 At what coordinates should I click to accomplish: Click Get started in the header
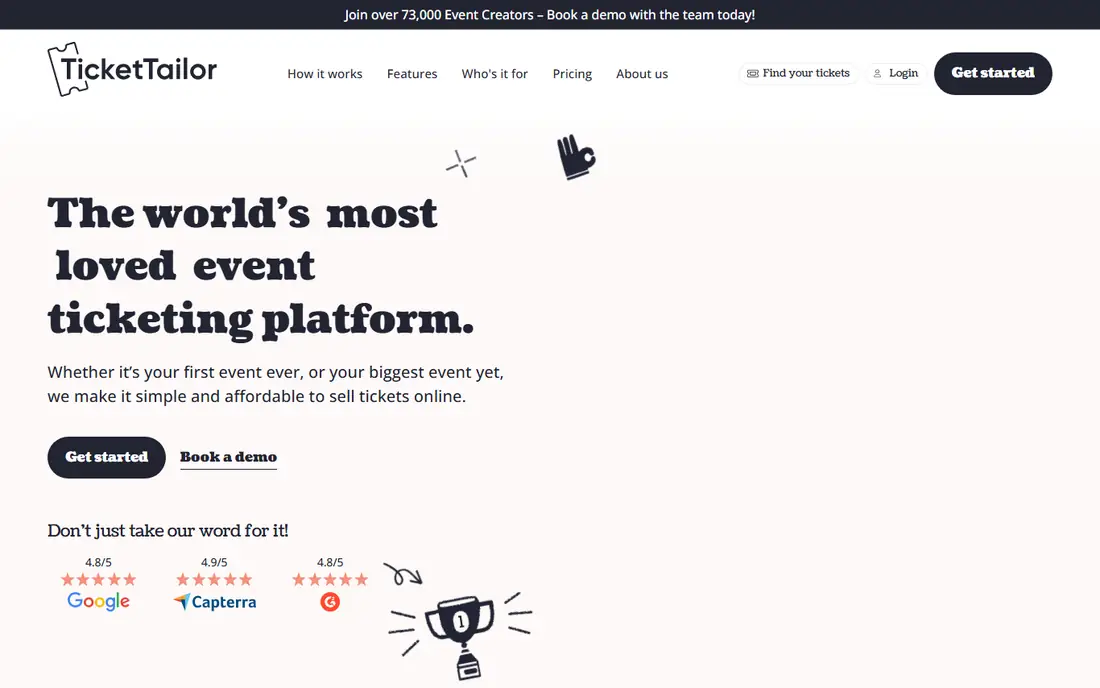coord(993,73)
